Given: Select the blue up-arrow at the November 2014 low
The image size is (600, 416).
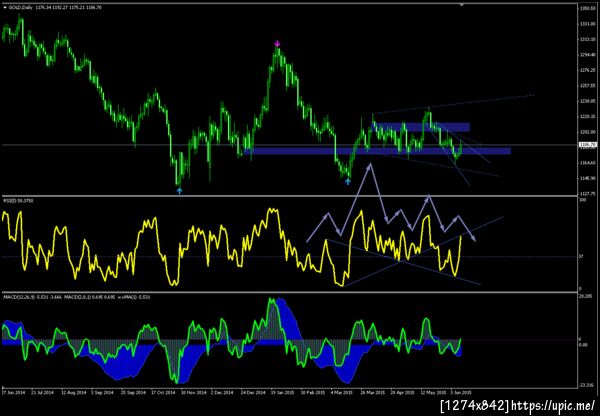Looking at the screenshot, I should pyautogui.click(x=179, y=191).
